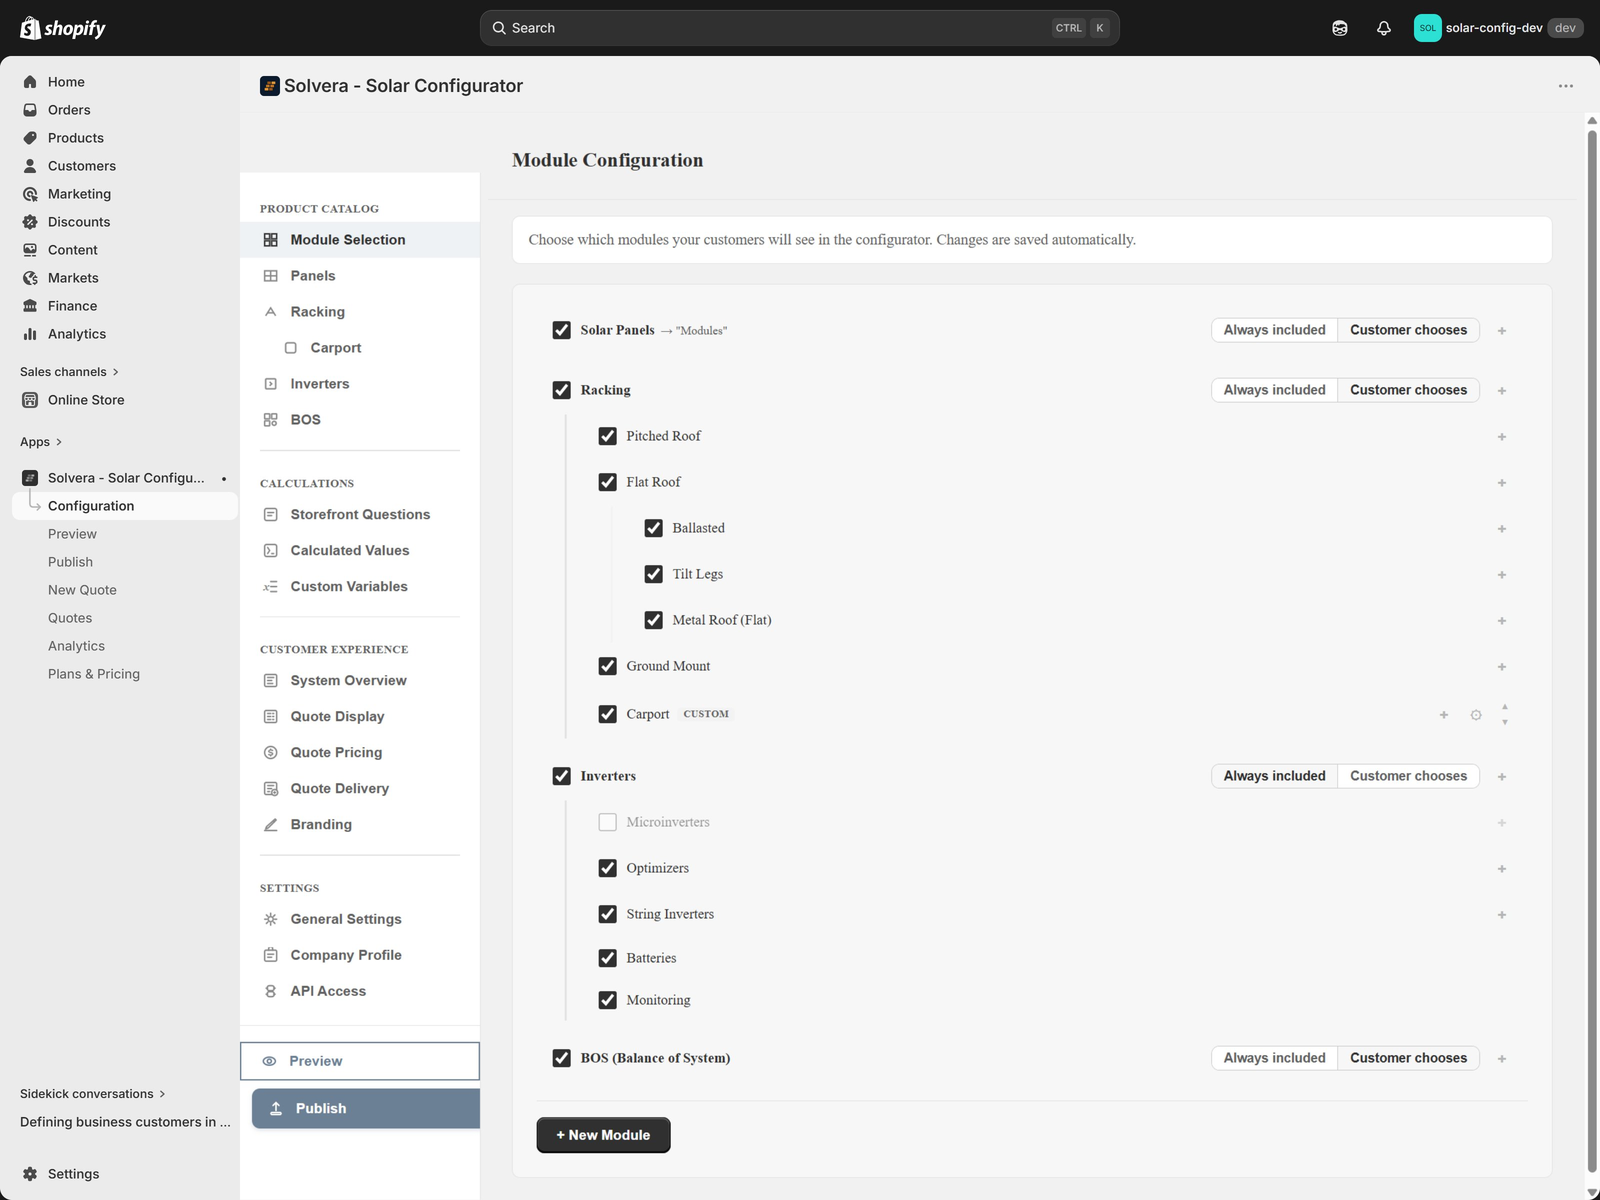Move Carport row down with arrow

1505,722
